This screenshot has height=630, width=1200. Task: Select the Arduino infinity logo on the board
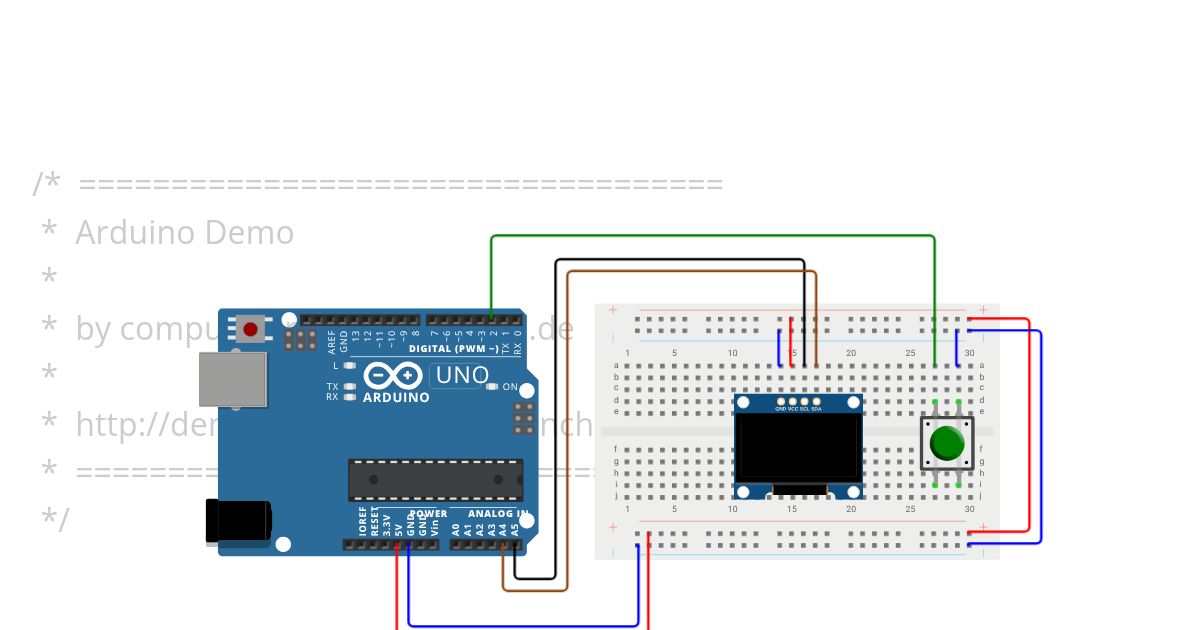[392, 374]
